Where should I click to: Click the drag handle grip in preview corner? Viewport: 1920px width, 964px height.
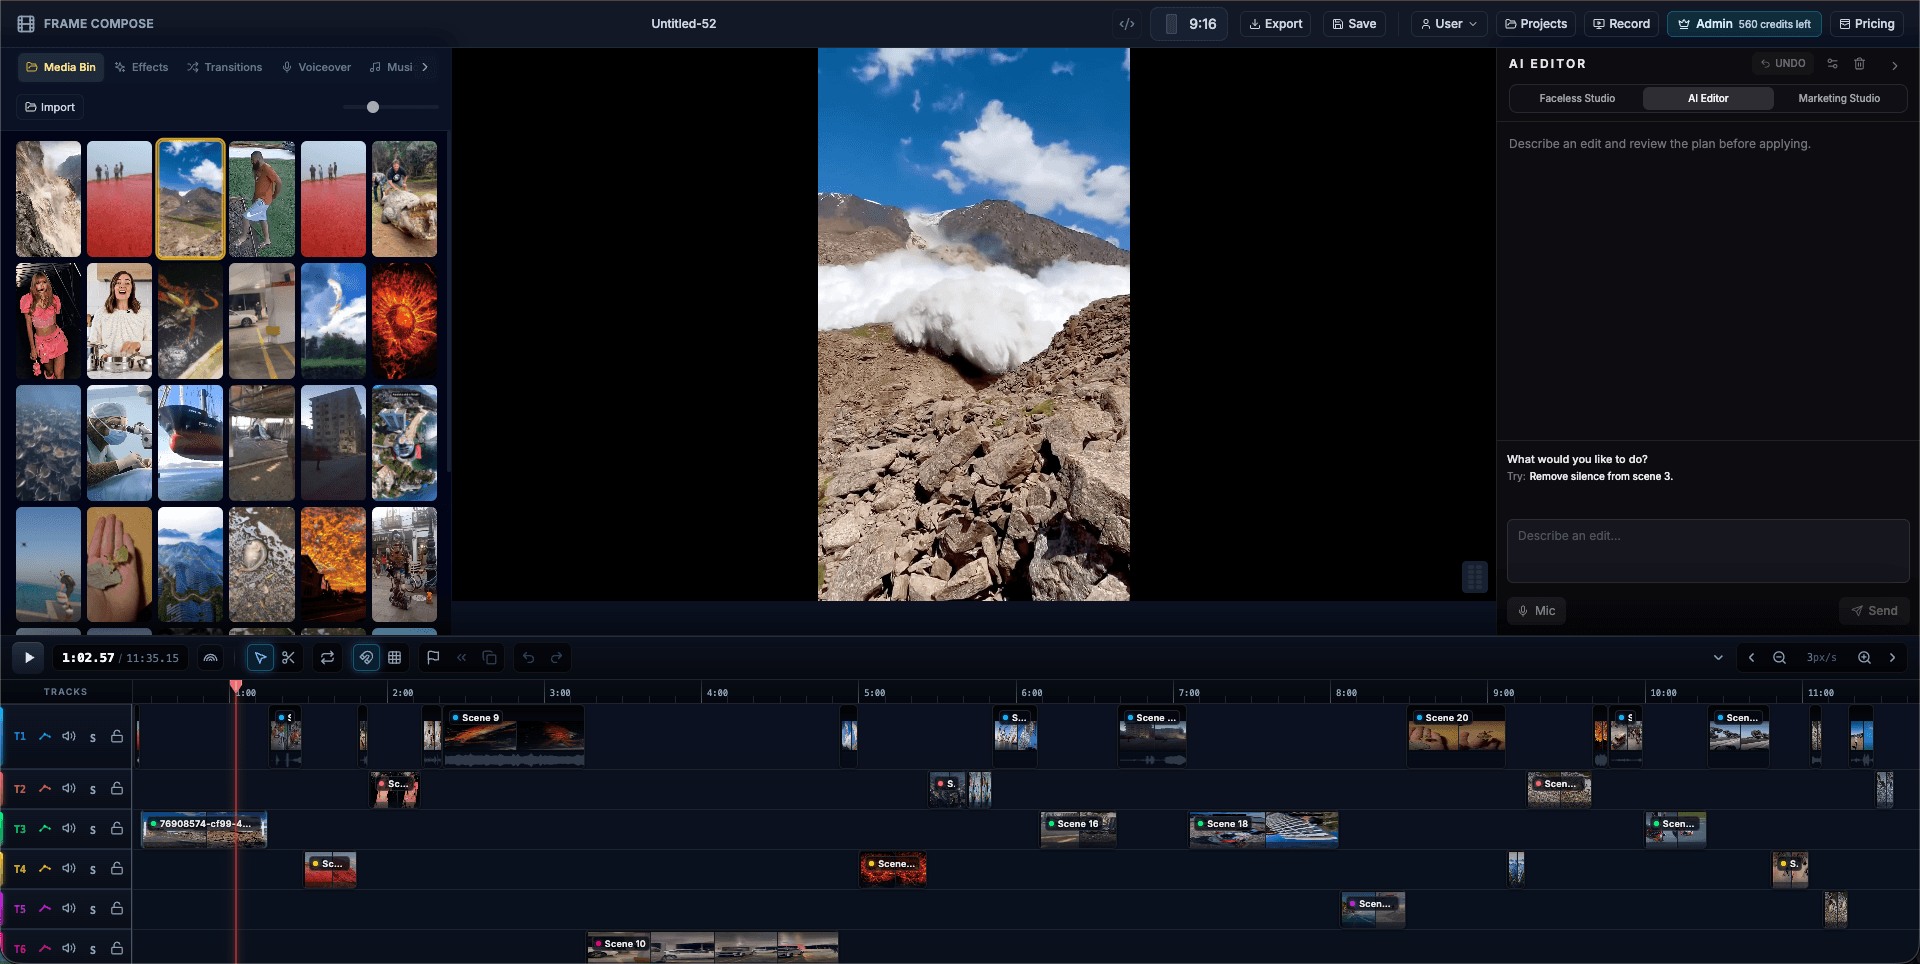1475,576
